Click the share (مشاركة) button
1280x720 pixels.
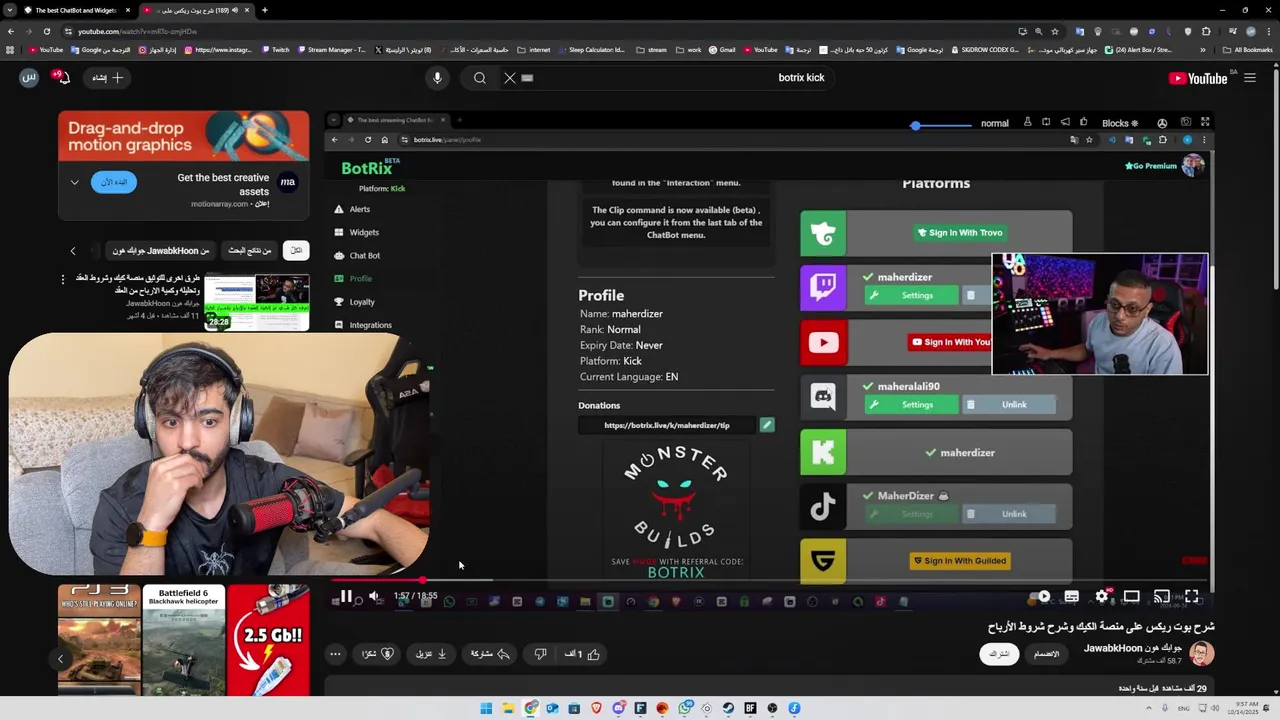pos(490,654)
